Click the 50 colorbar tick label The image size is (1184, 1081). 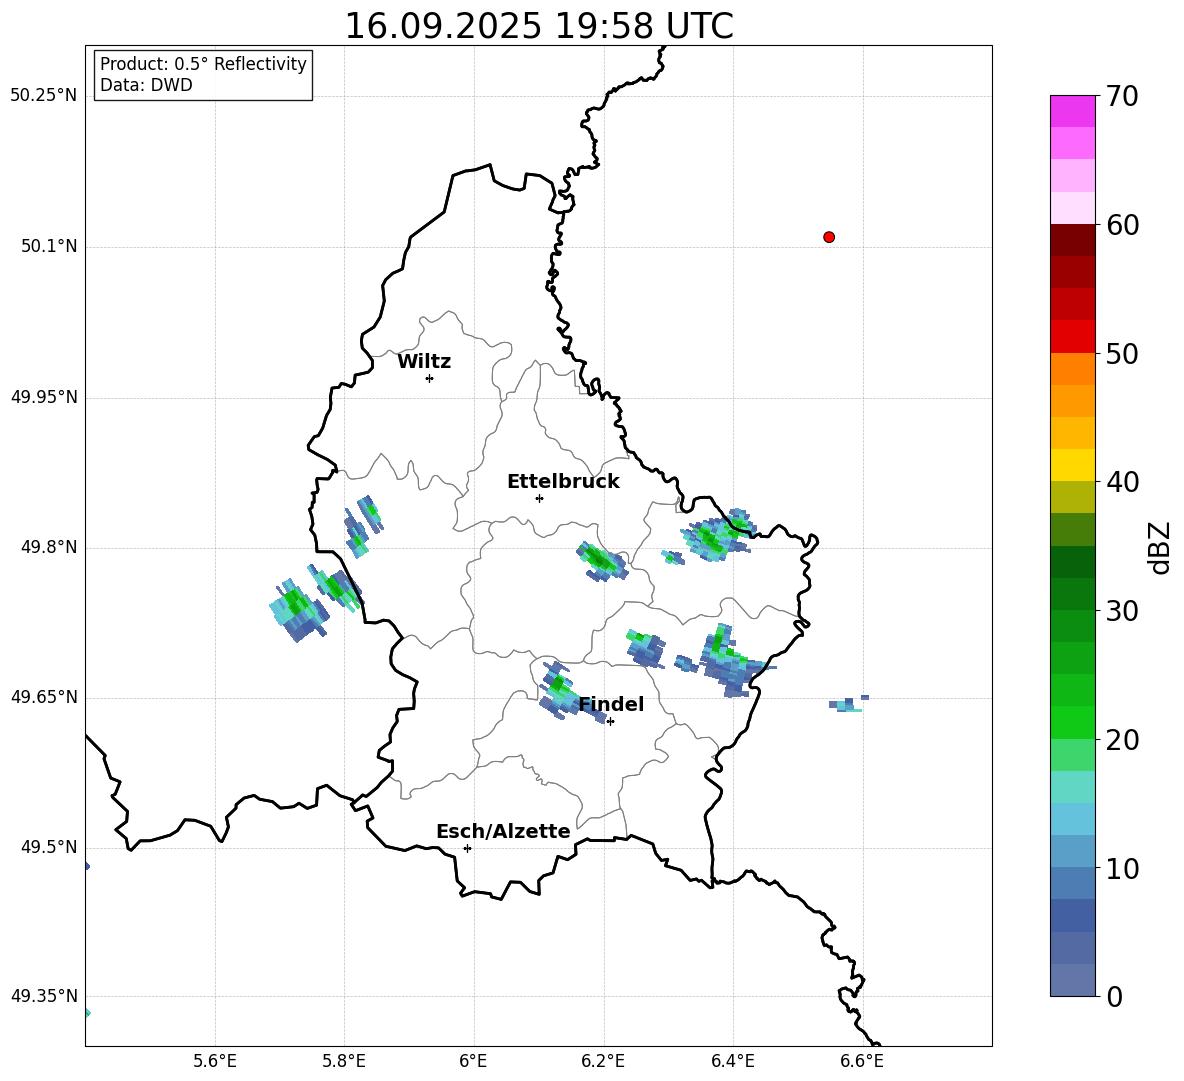pos(1122,354)
